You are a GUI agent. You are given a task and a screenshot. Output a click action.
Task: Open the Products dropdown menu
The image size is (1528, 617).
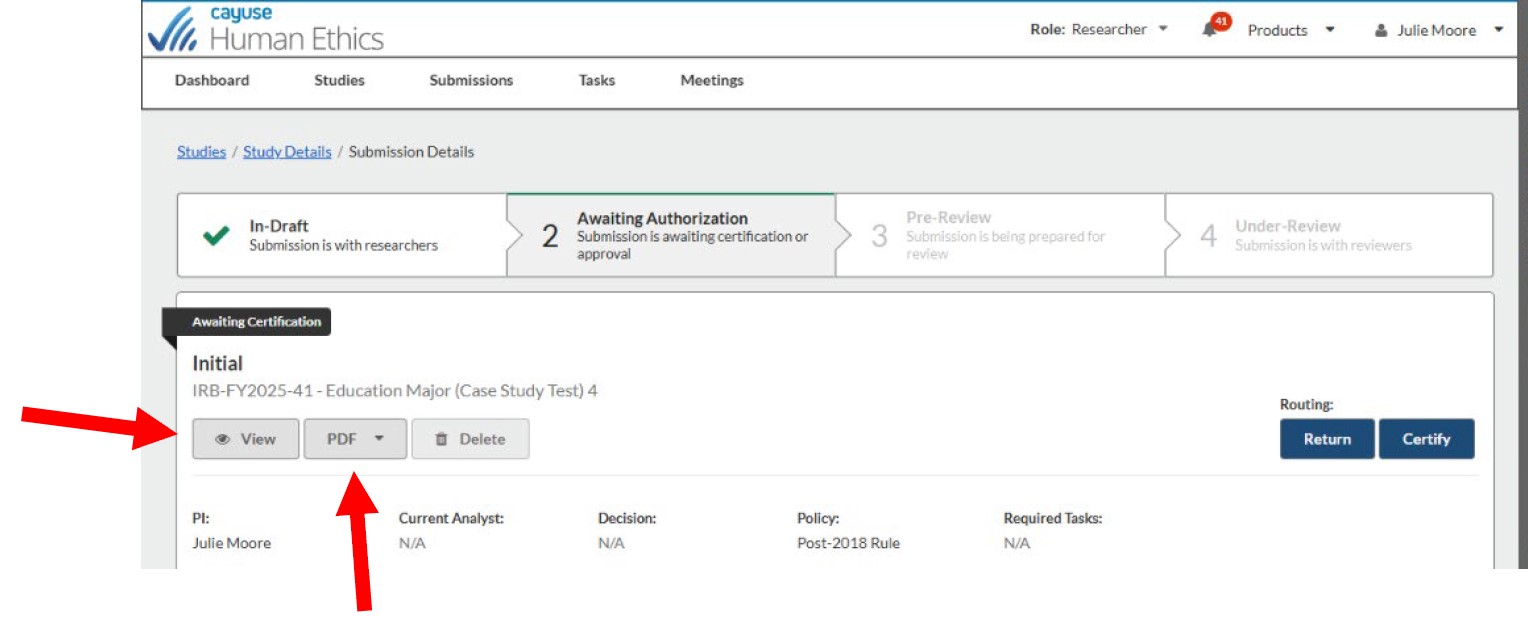pos(1291,30)
